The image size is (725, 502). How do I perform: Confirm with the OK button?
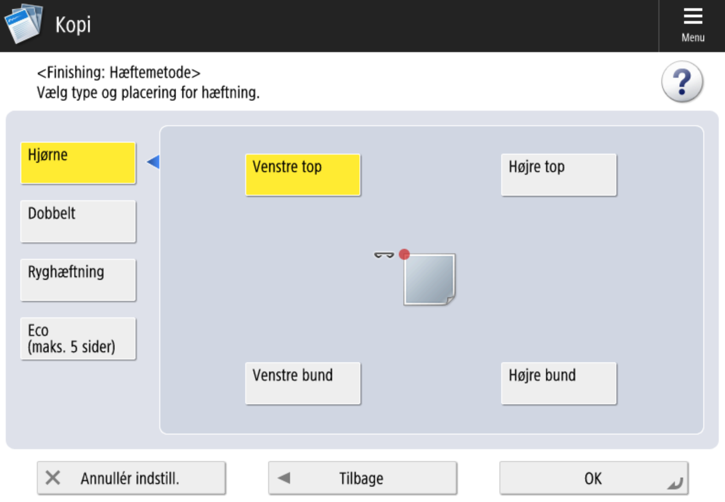(594, 478)
